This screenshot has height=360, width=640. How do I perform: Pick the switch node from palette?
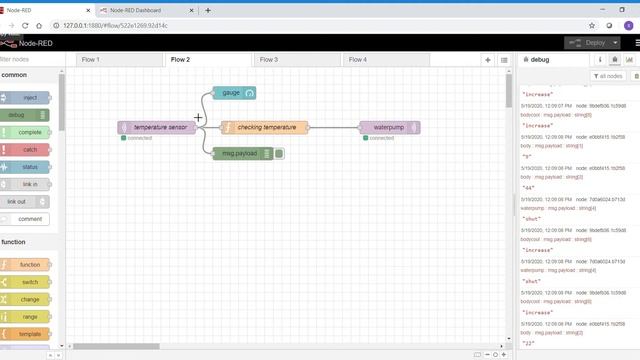[x=25, y=282]
